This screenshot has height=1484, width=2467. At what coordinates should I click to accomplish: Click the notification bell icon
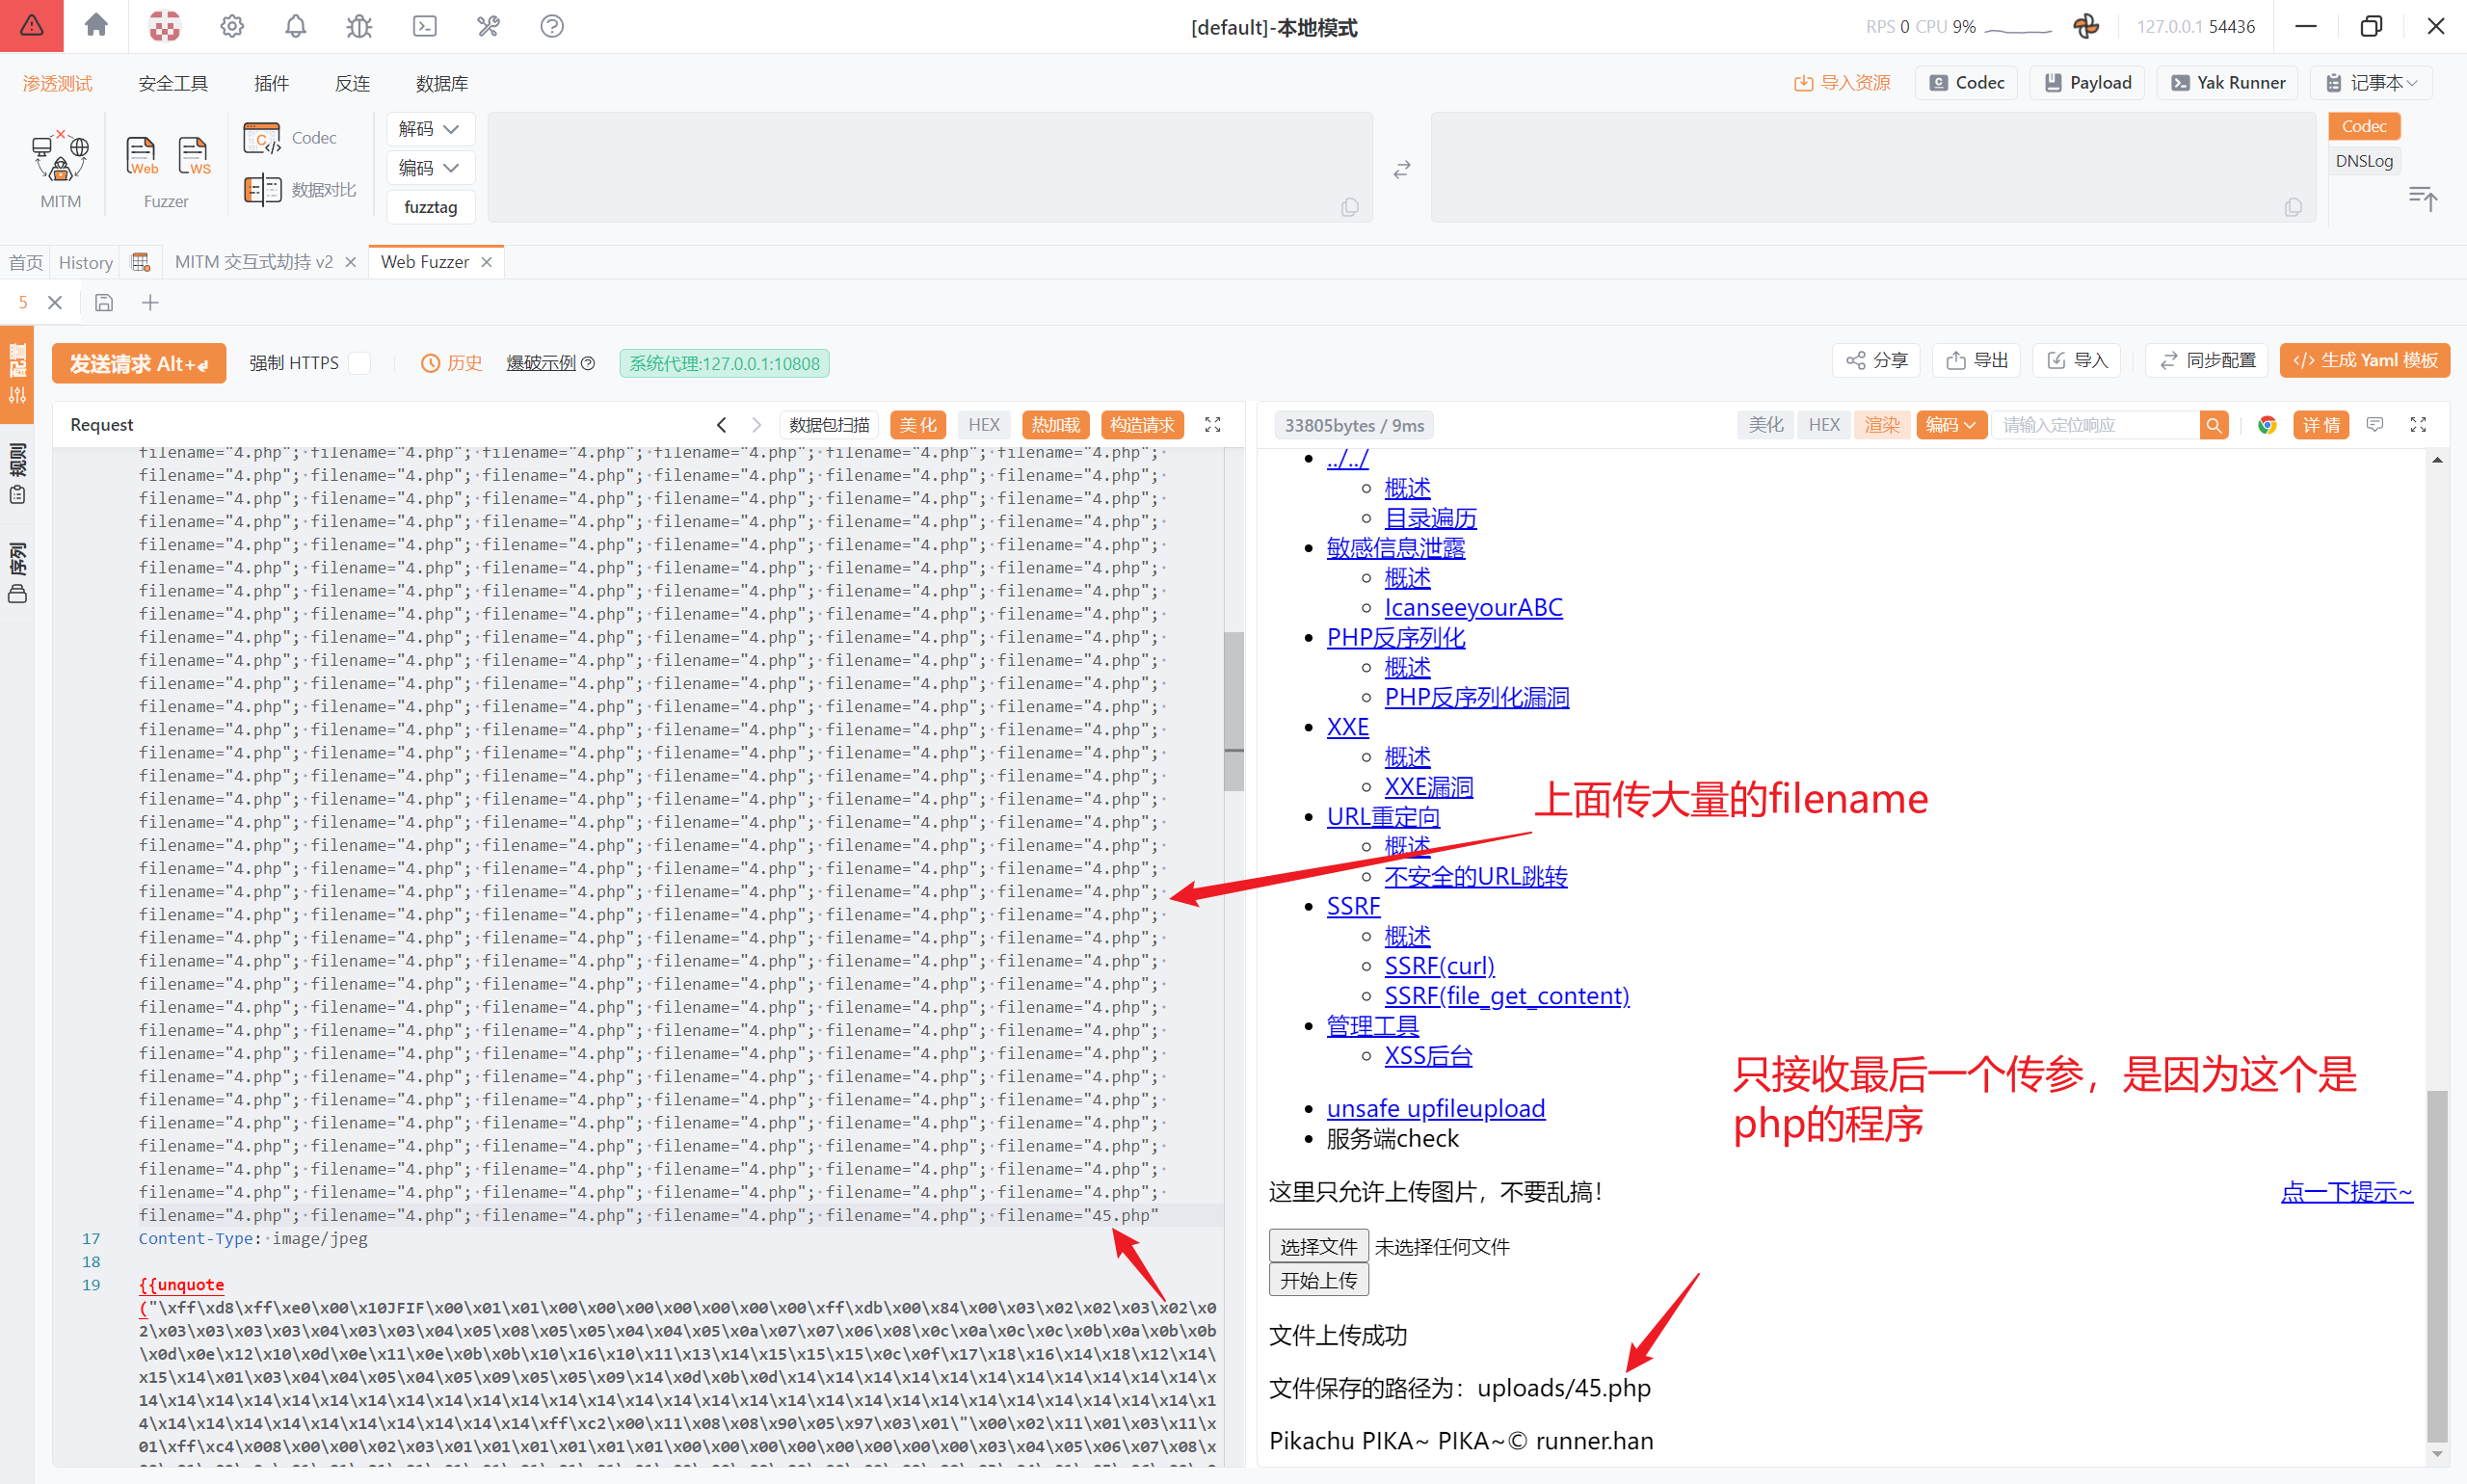tap(295, 26)
